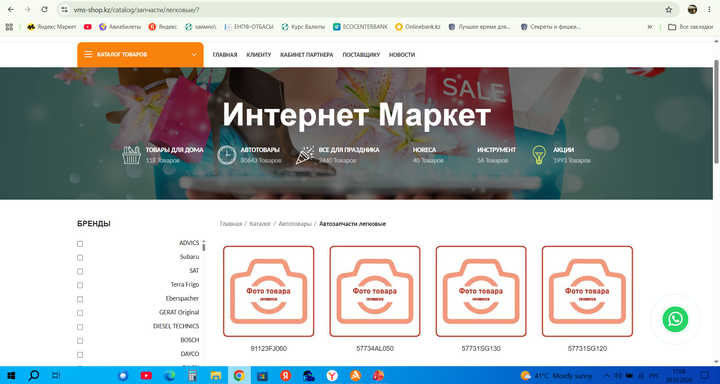Screen dimensions: 720x384
Task: Open the shopping basket Товары для дома icon
Action: tap(131, 155)
